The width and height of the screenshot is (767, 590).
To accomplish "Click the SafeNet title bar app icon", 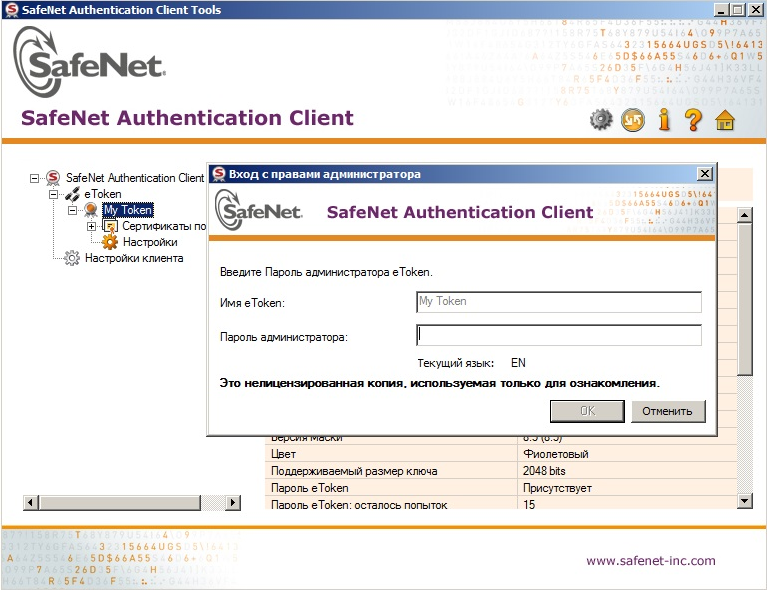I will 11,10.
